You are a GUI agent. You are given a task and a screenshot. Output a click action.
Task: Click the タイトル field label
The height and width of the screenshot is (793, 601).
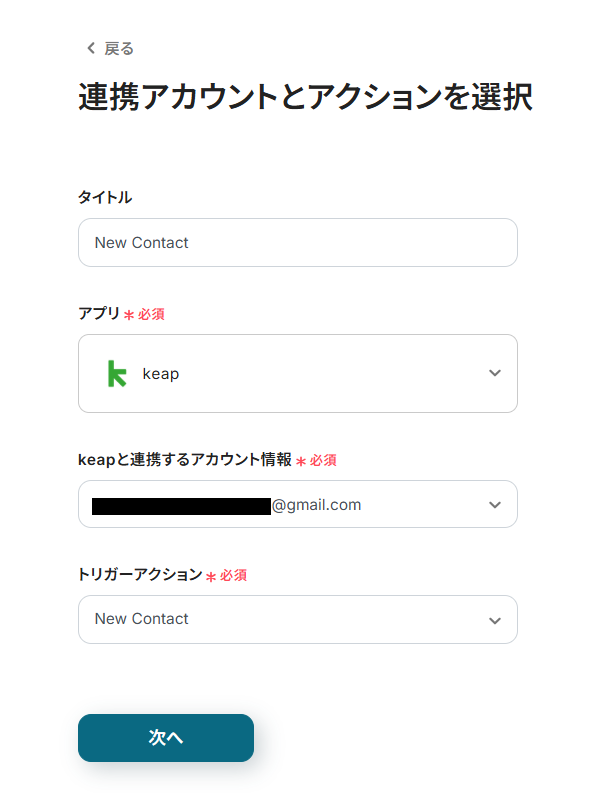coord(105,197)
